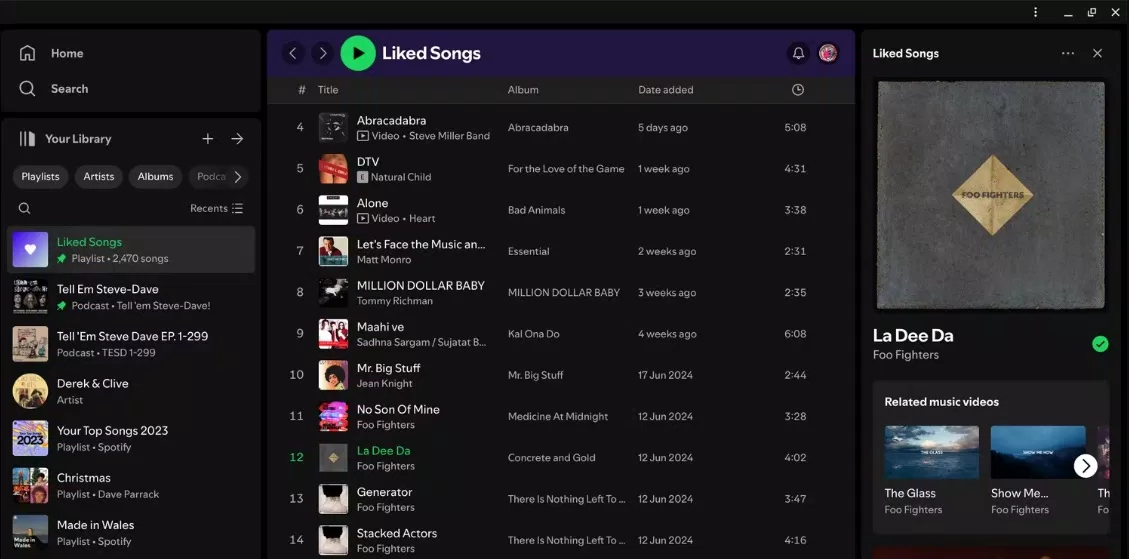Viewport: 1129px width, 559px height.
Task: Click the Alone track cover art by Heart
Action: tap(333, 210)
